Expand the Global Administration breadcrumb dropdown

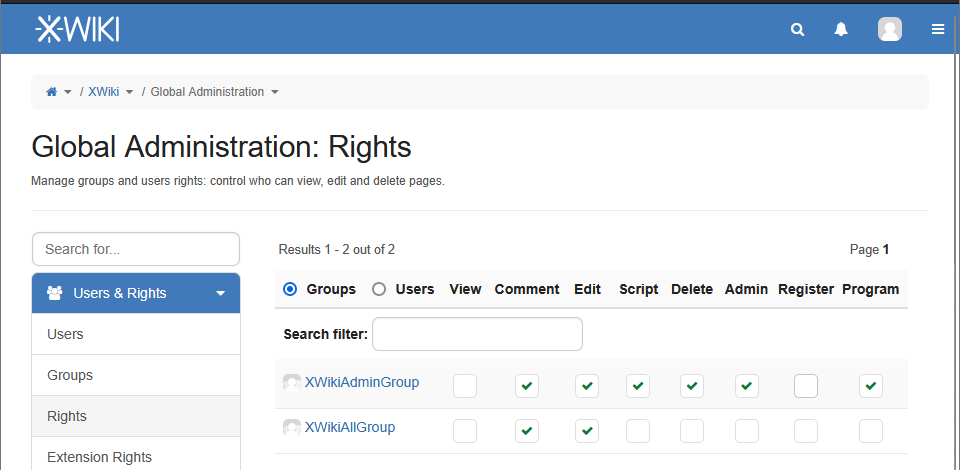pos(275,92)
